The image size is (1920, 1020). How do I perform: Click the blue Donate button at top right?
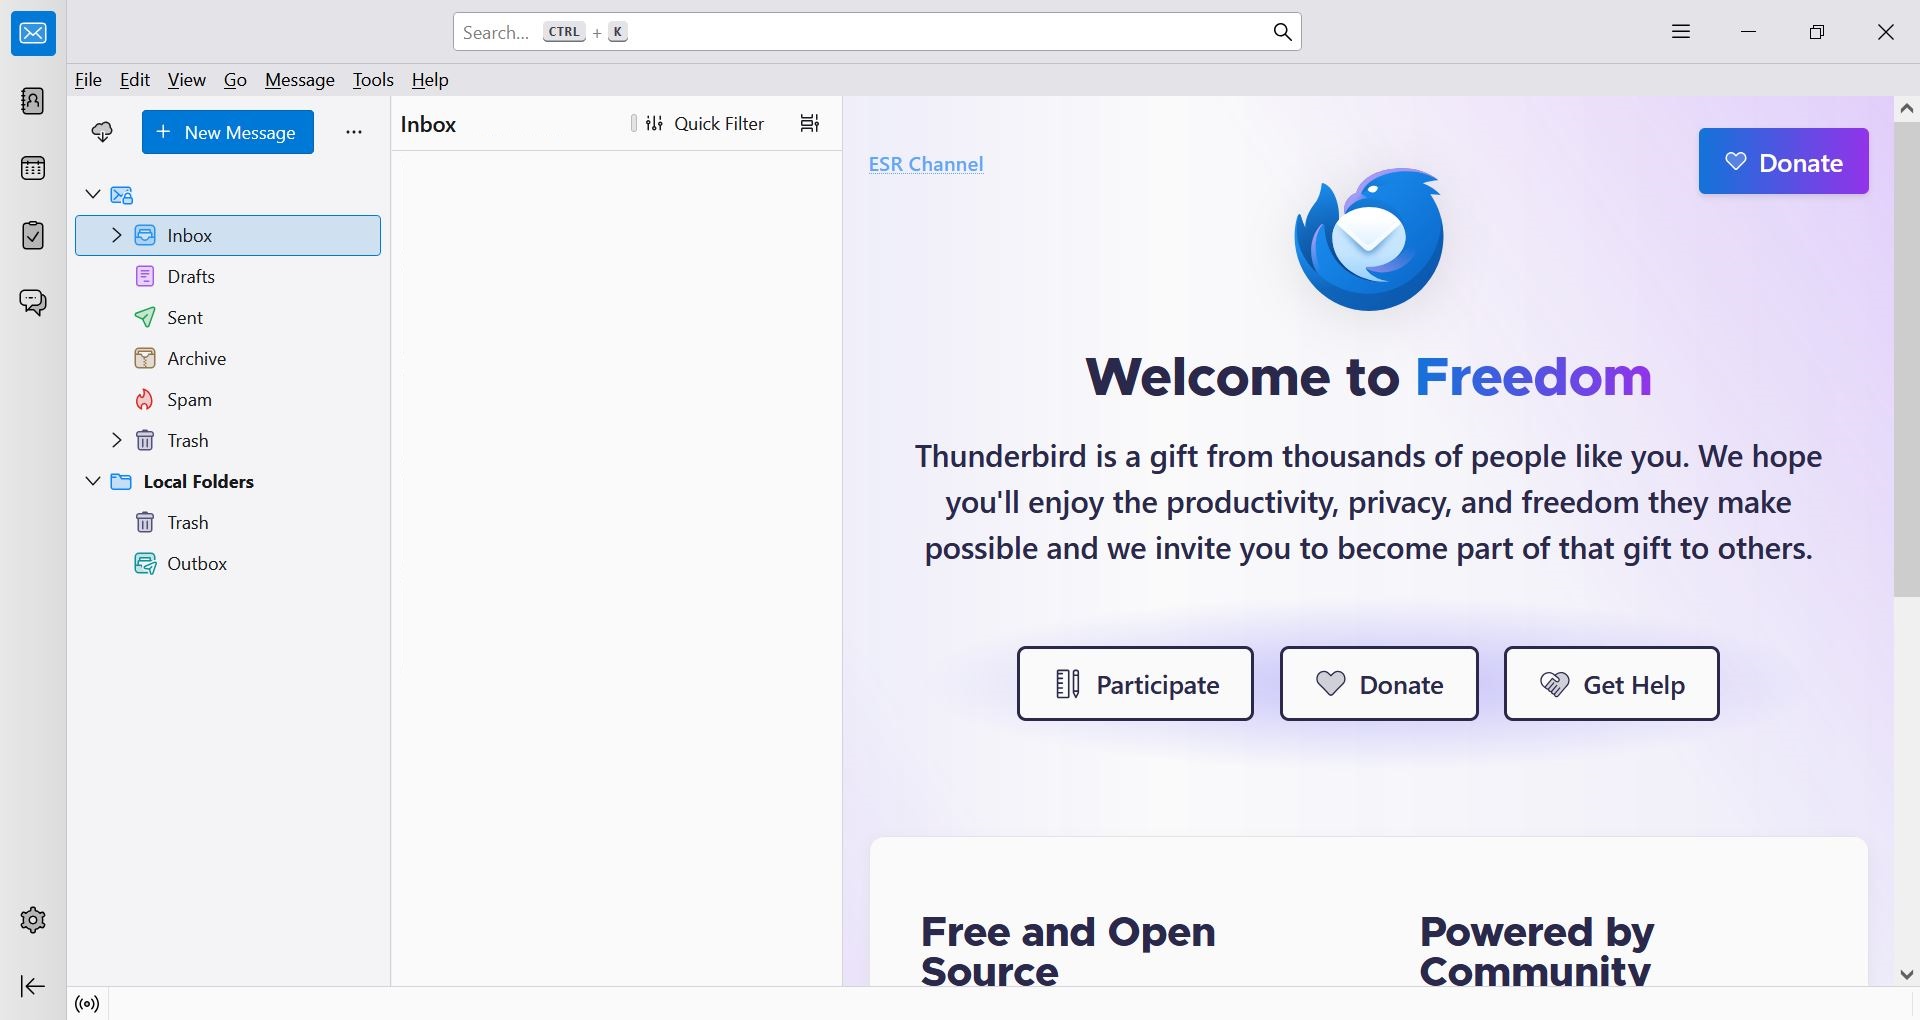1783,161
